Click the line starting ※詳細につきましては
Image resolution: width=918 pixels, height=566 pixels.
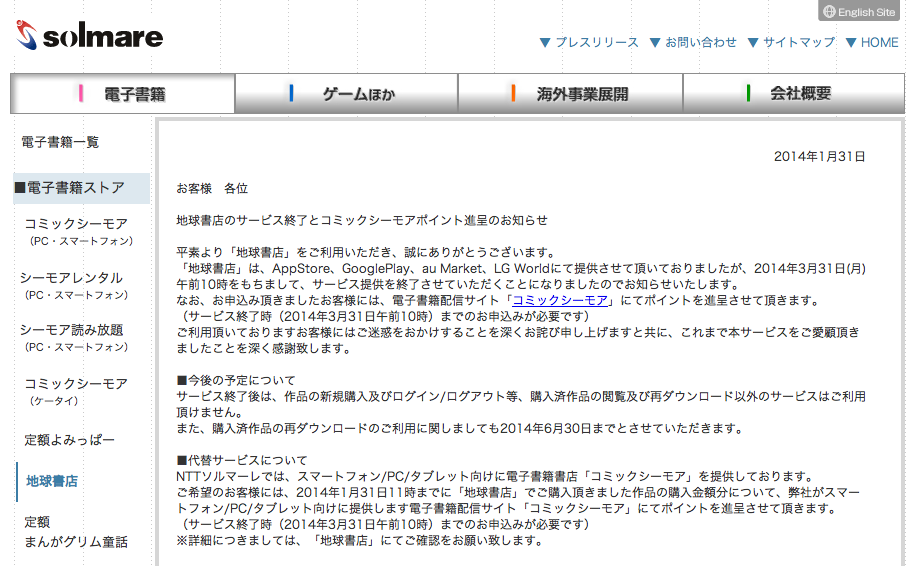pyautogui.click(x=360, y=540)
